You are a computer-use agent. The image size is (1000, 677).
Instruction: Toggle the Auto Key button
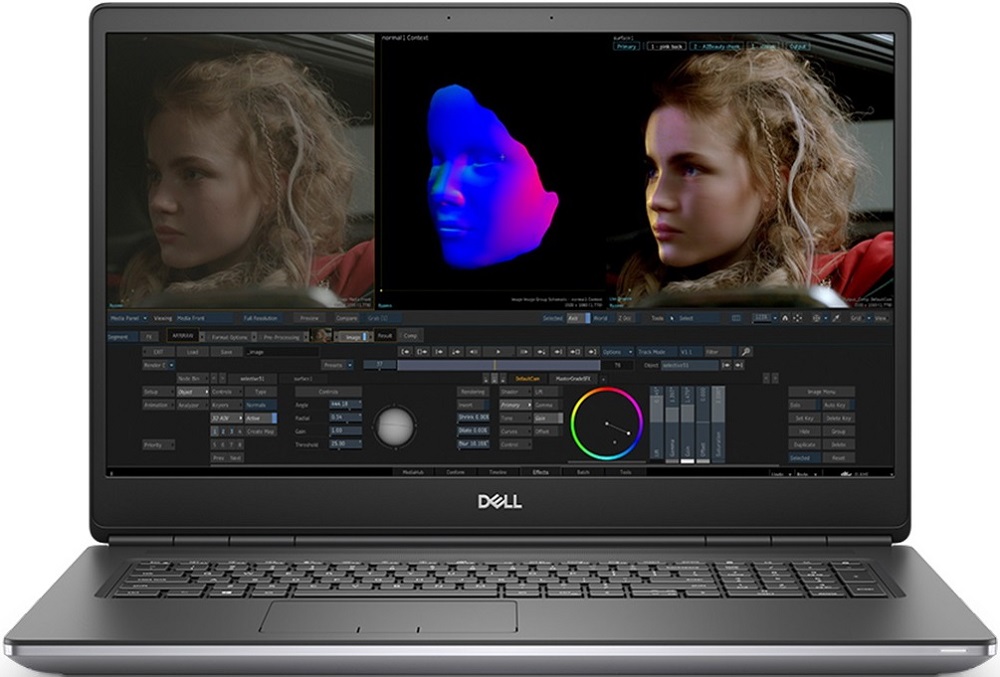(x=838, y=405)
